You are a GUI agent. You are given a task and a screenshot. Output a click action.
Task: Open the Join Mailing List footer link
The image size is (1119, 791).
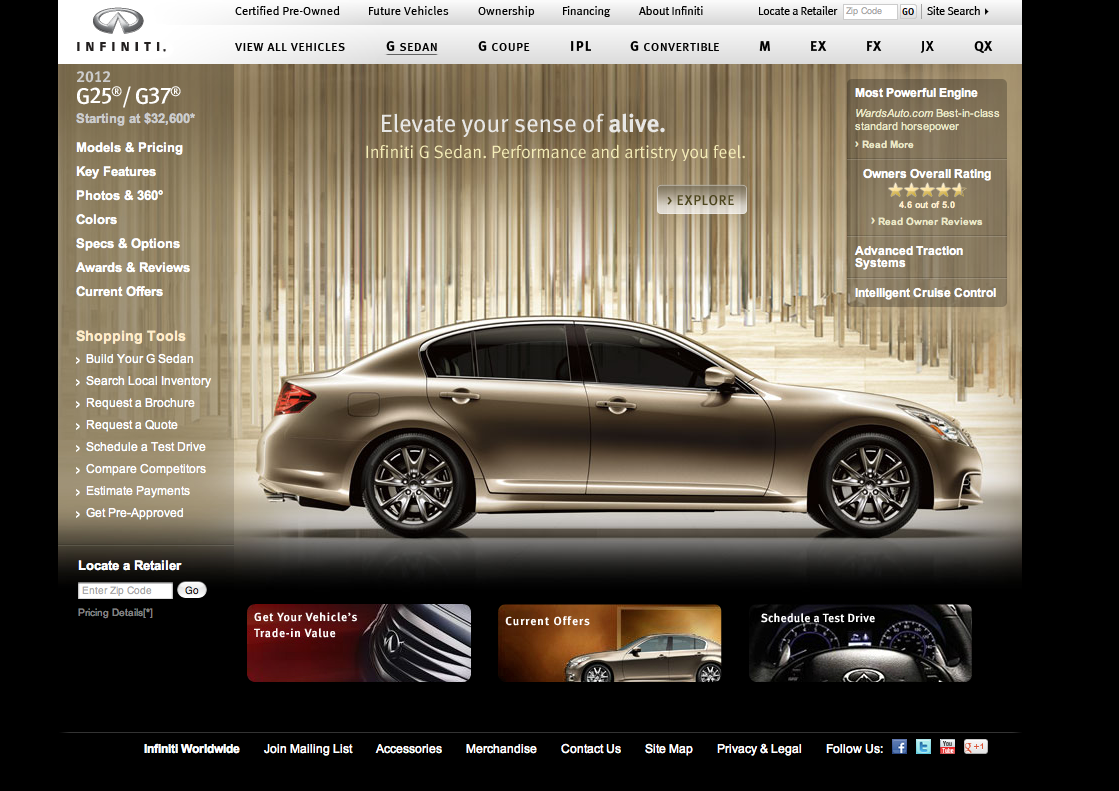click(308, 749)
